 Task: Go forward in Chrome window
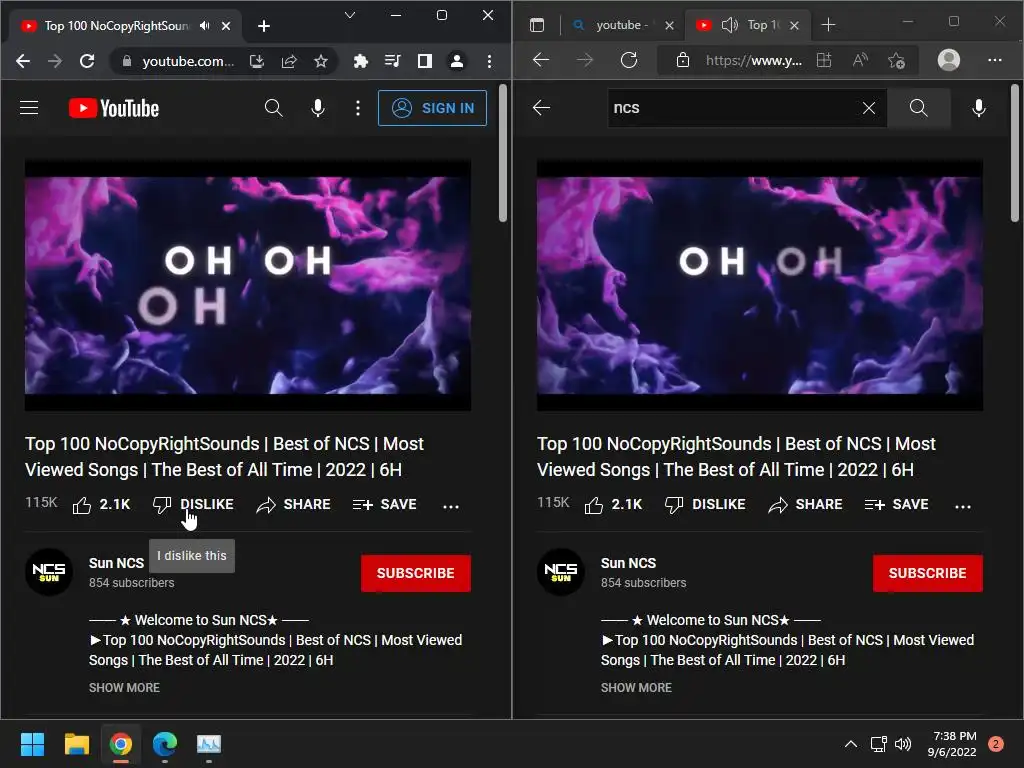coord(55,61)
